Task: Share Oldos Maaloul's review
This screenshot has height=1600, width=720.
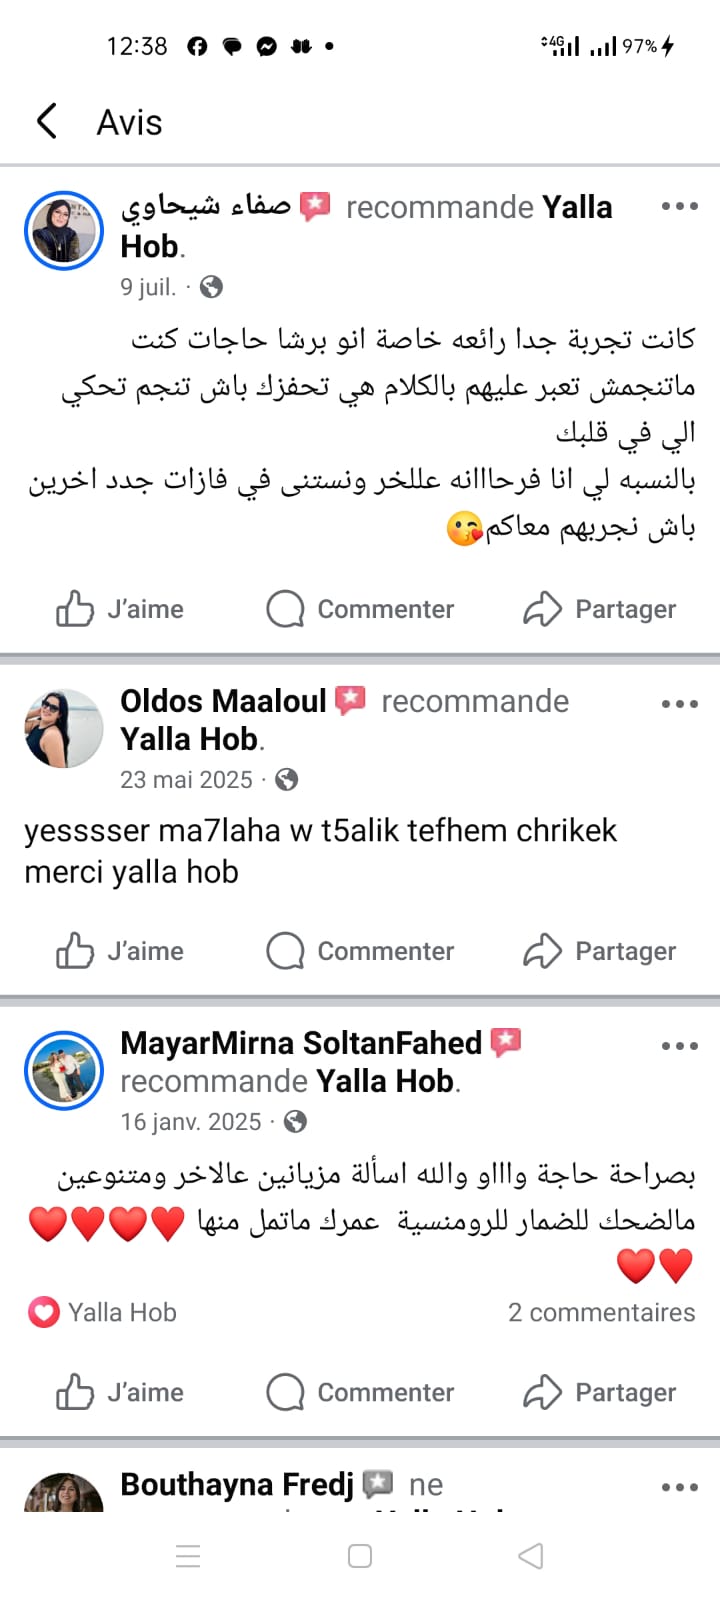Action: coord(600,951)
